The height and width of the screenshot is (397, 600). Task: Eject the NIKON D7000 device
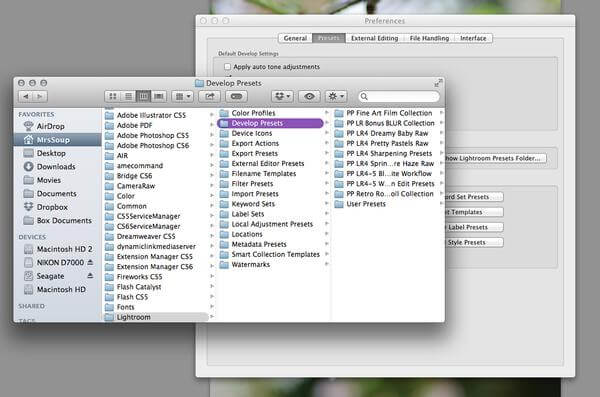(90, 262)
